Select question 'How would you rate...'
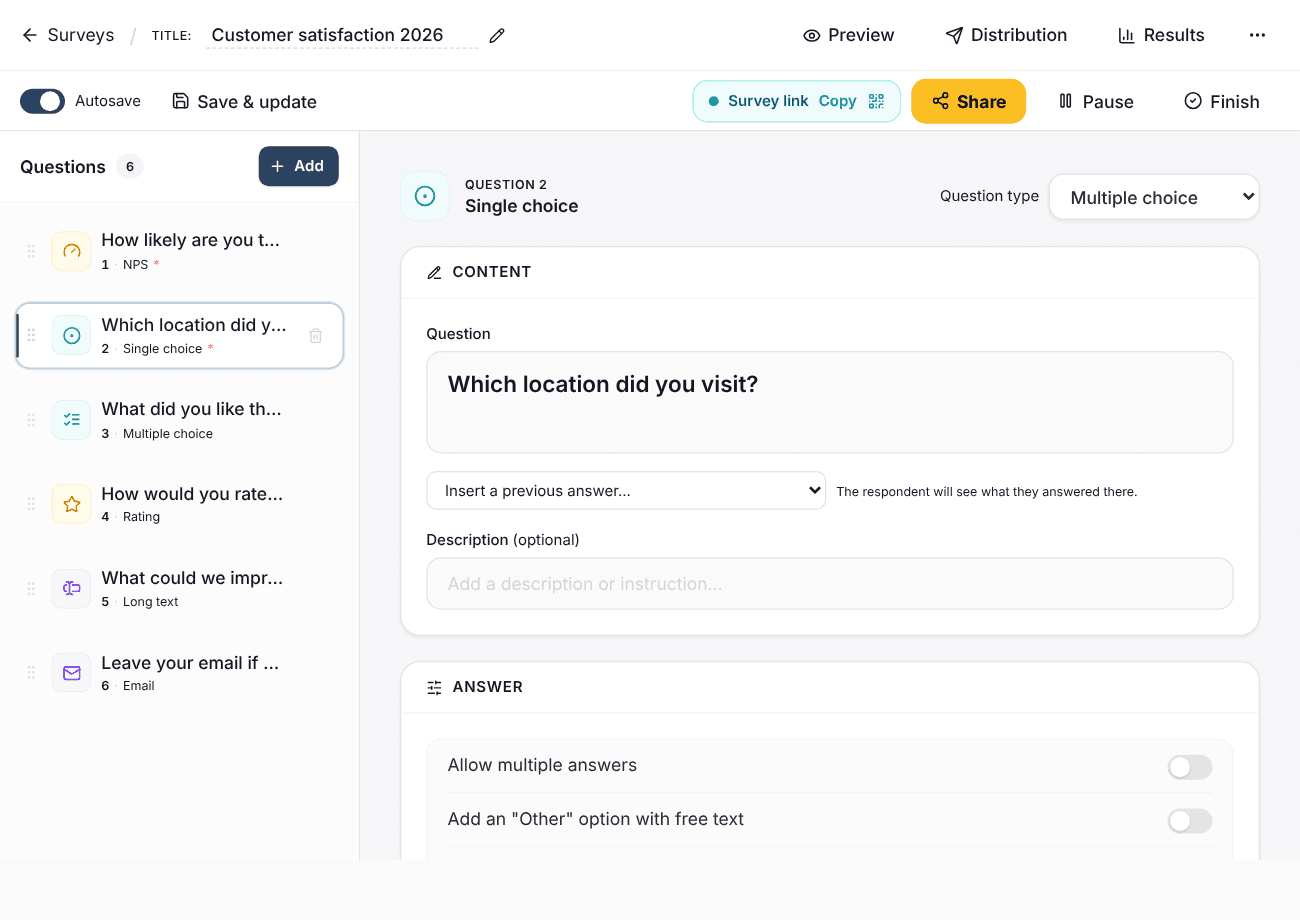This screenshot has width=1300, height=920. (180, 504)
